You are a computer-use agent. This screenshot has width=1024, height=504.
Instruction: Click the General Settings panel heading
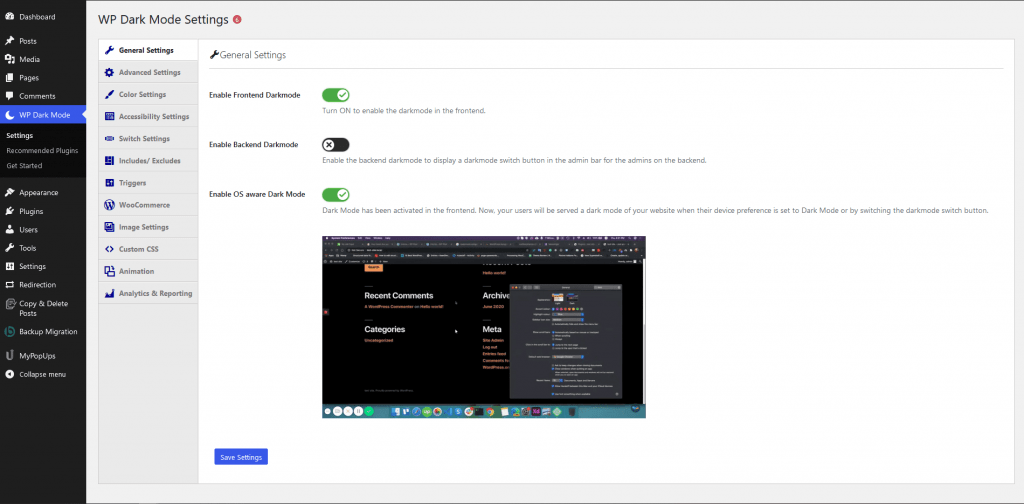(x=248, y=55)
